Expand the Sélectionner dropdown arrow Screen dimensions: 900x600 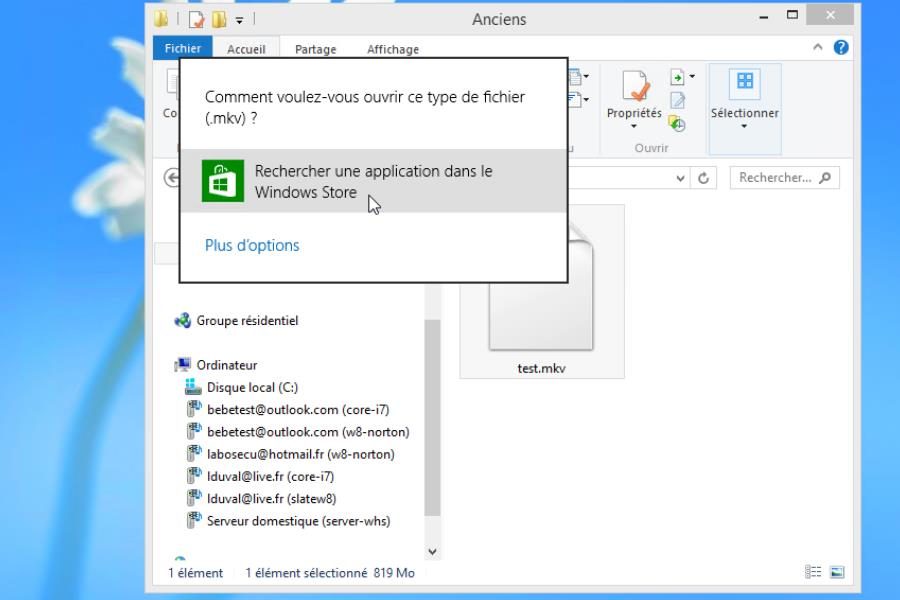click(x=744, y=127)
